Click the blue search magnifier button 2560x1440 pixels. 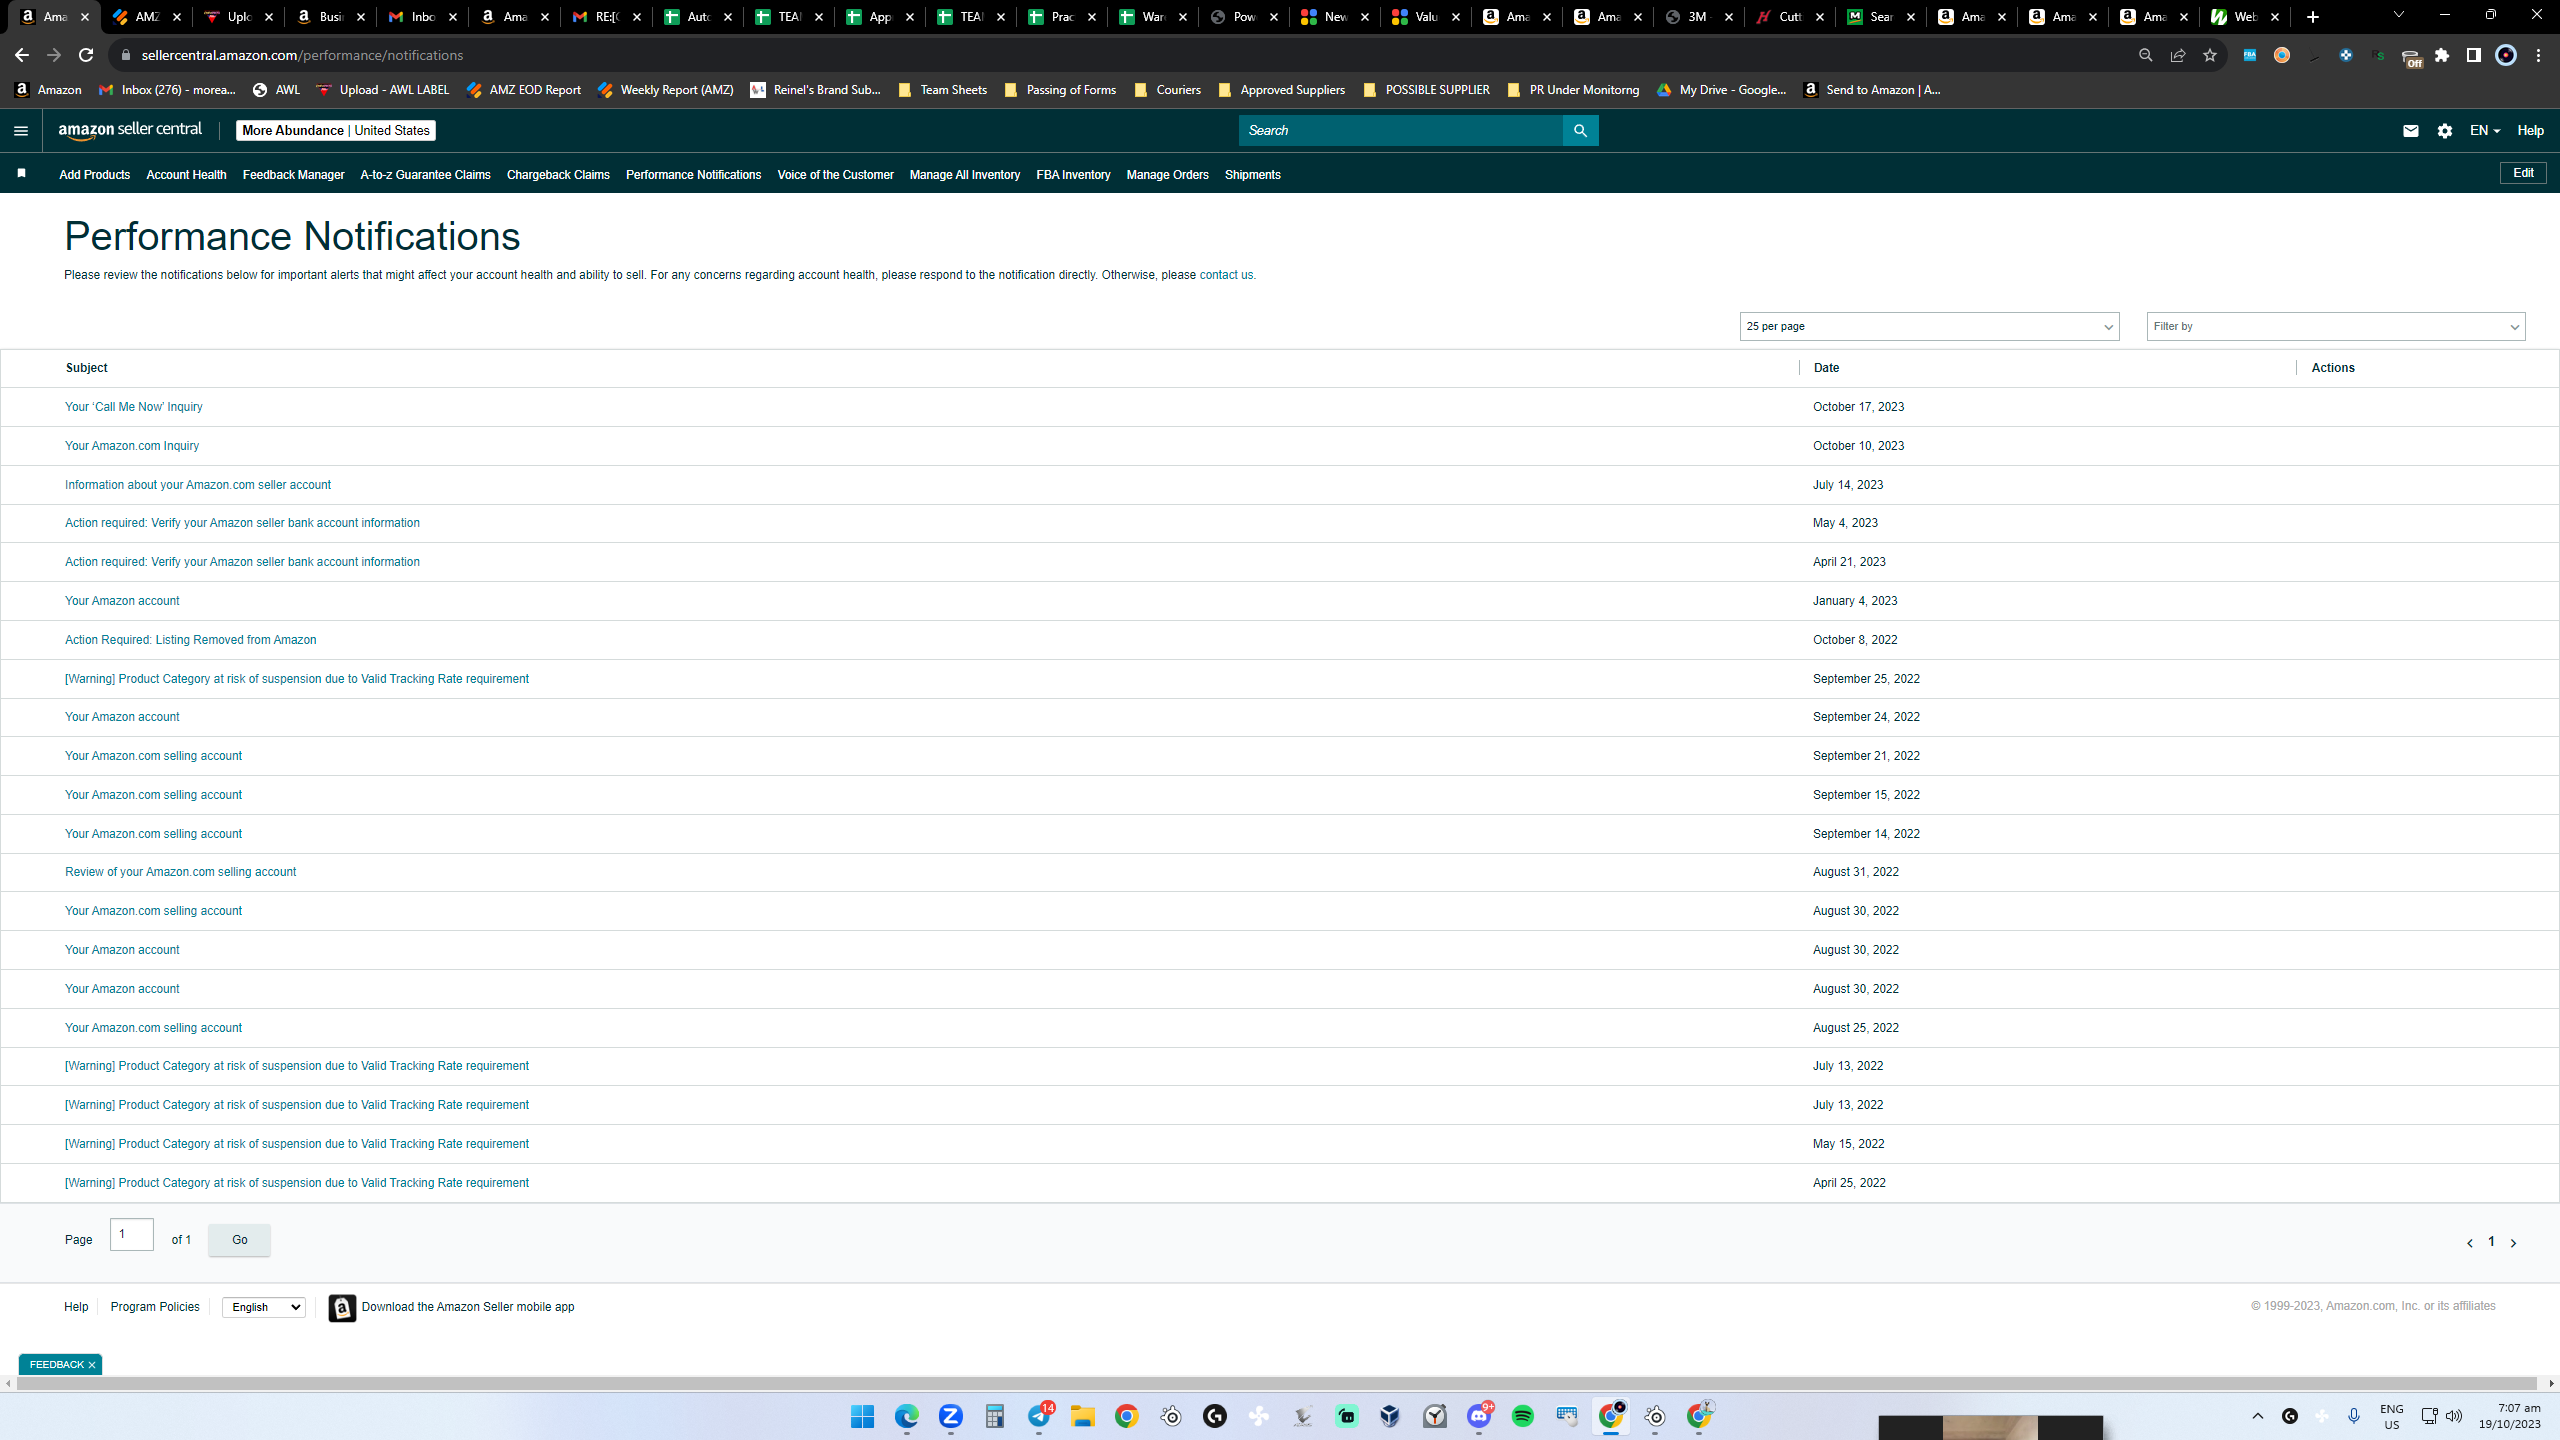coord(1580,131)
